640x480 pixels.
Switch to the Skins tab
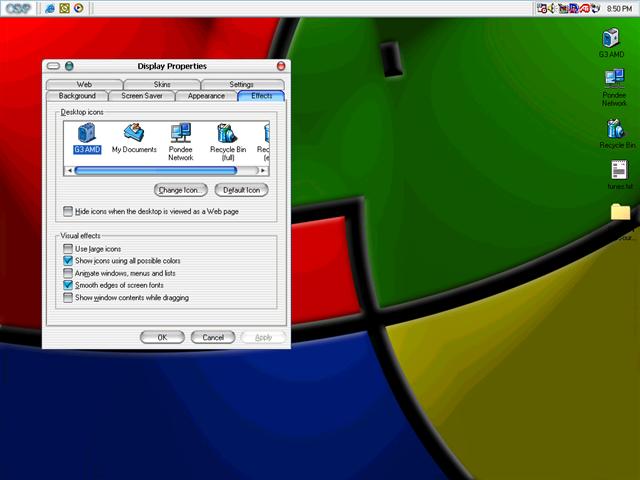point(162,85)
